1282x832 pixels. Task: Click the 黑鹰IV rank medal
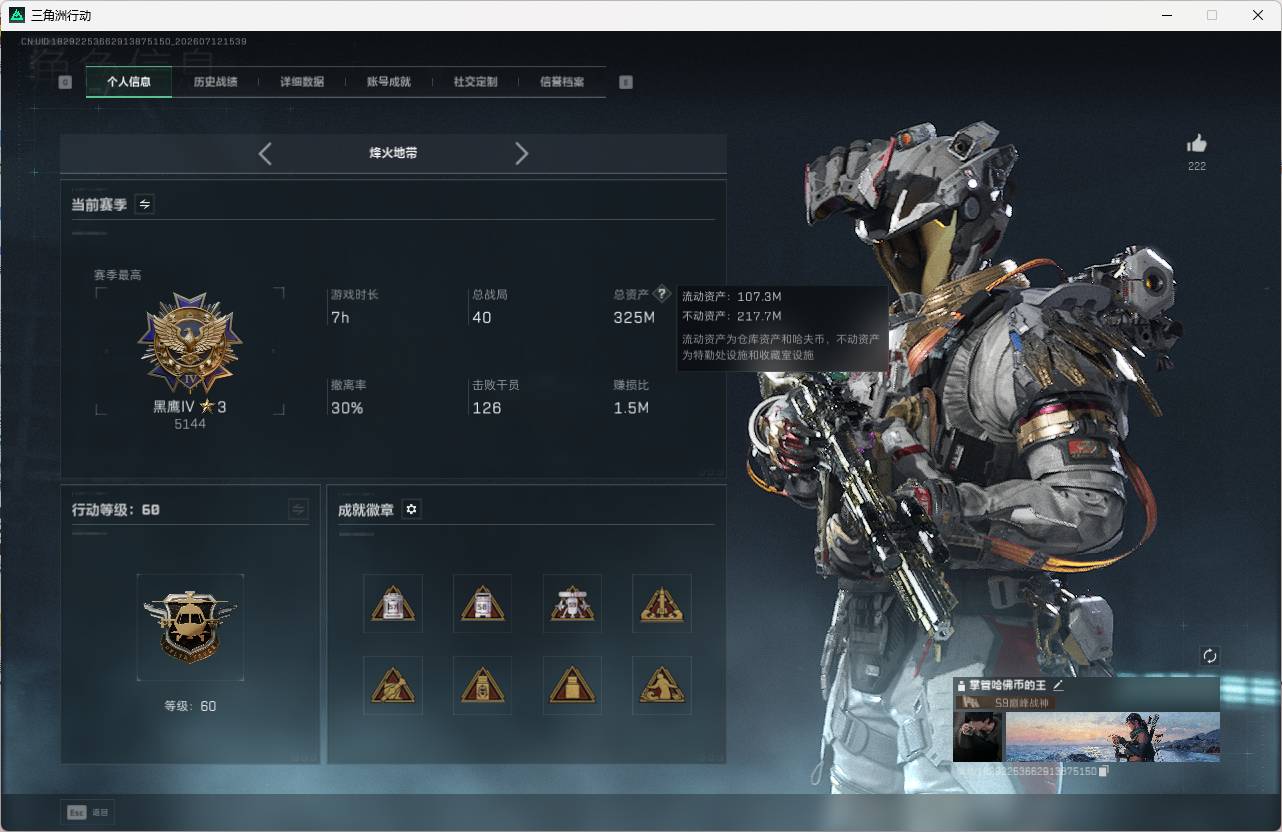190,343
